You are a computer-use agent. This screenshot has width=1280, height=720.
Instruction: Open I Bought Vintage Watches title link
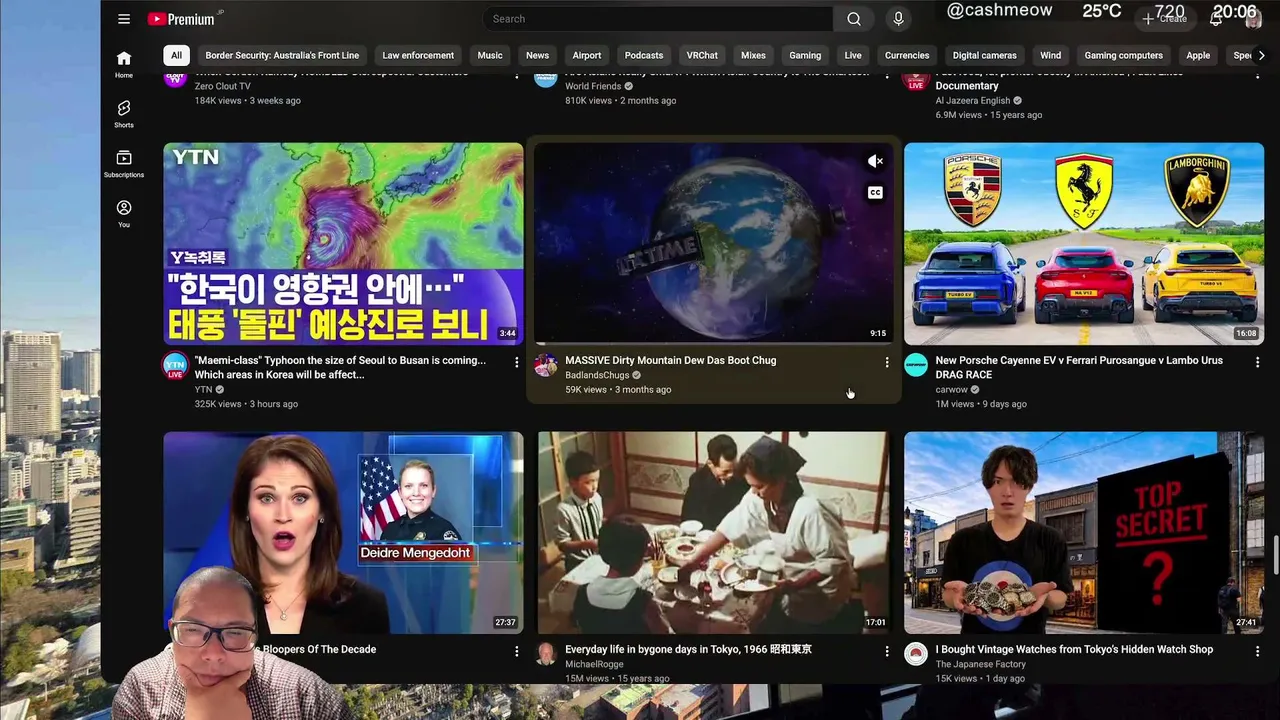(1074, 649)
